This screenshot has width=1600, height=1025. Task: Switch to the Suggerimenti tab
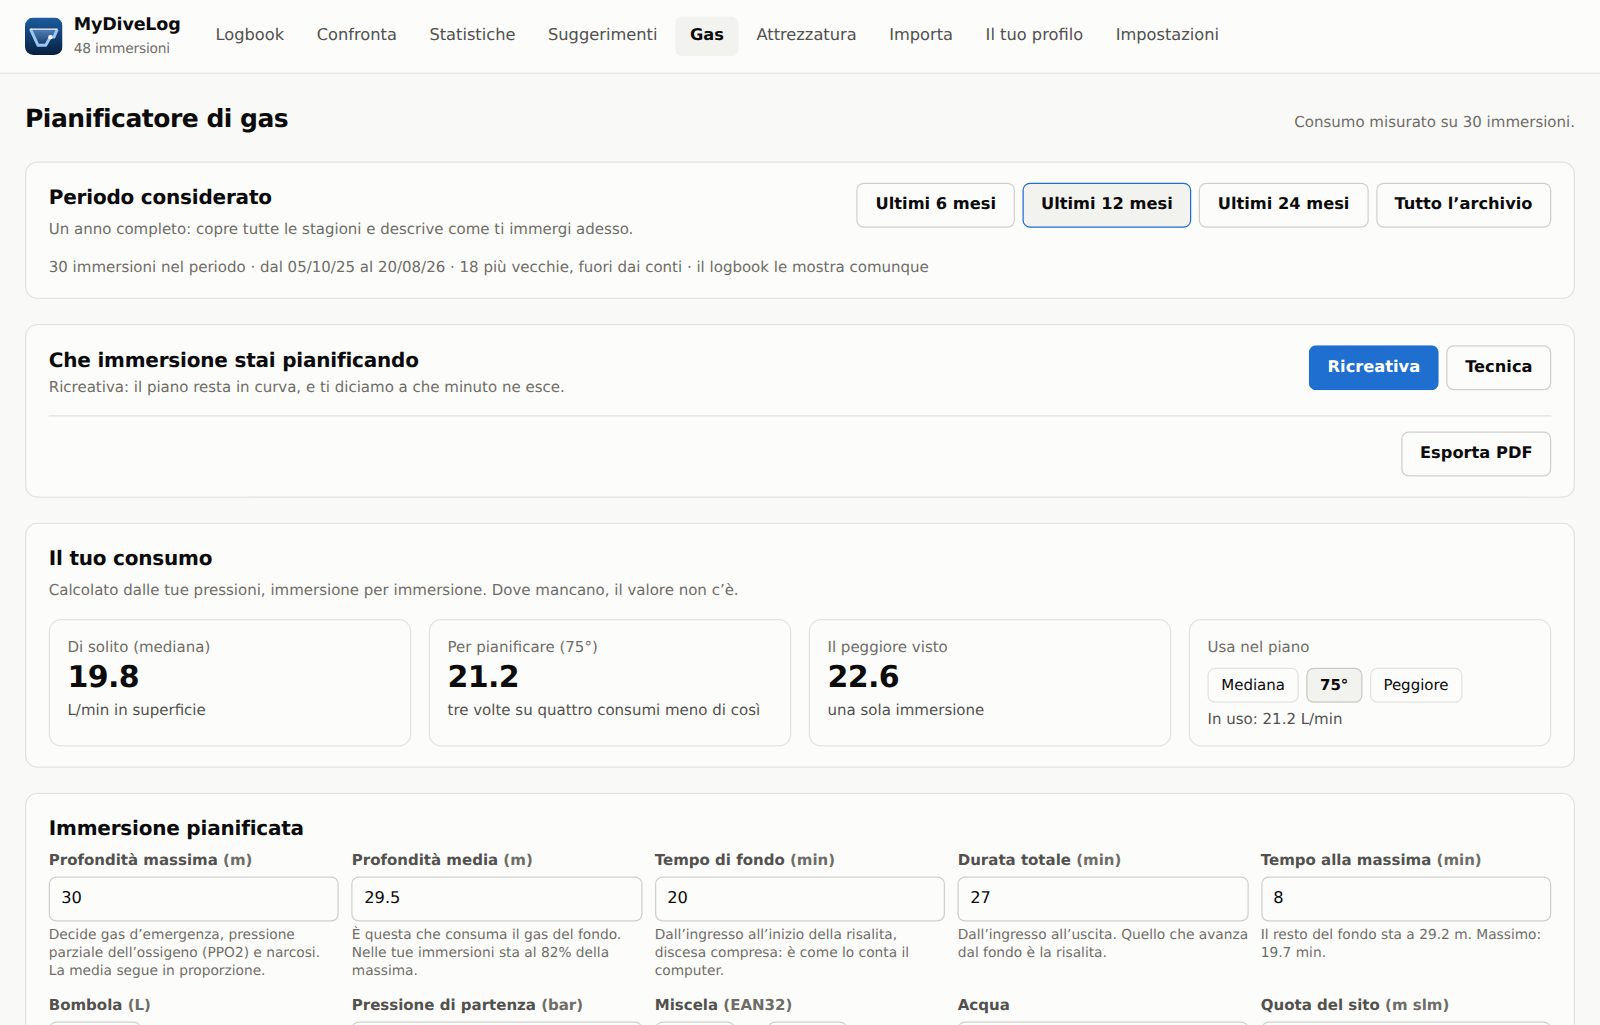(602, 35)
